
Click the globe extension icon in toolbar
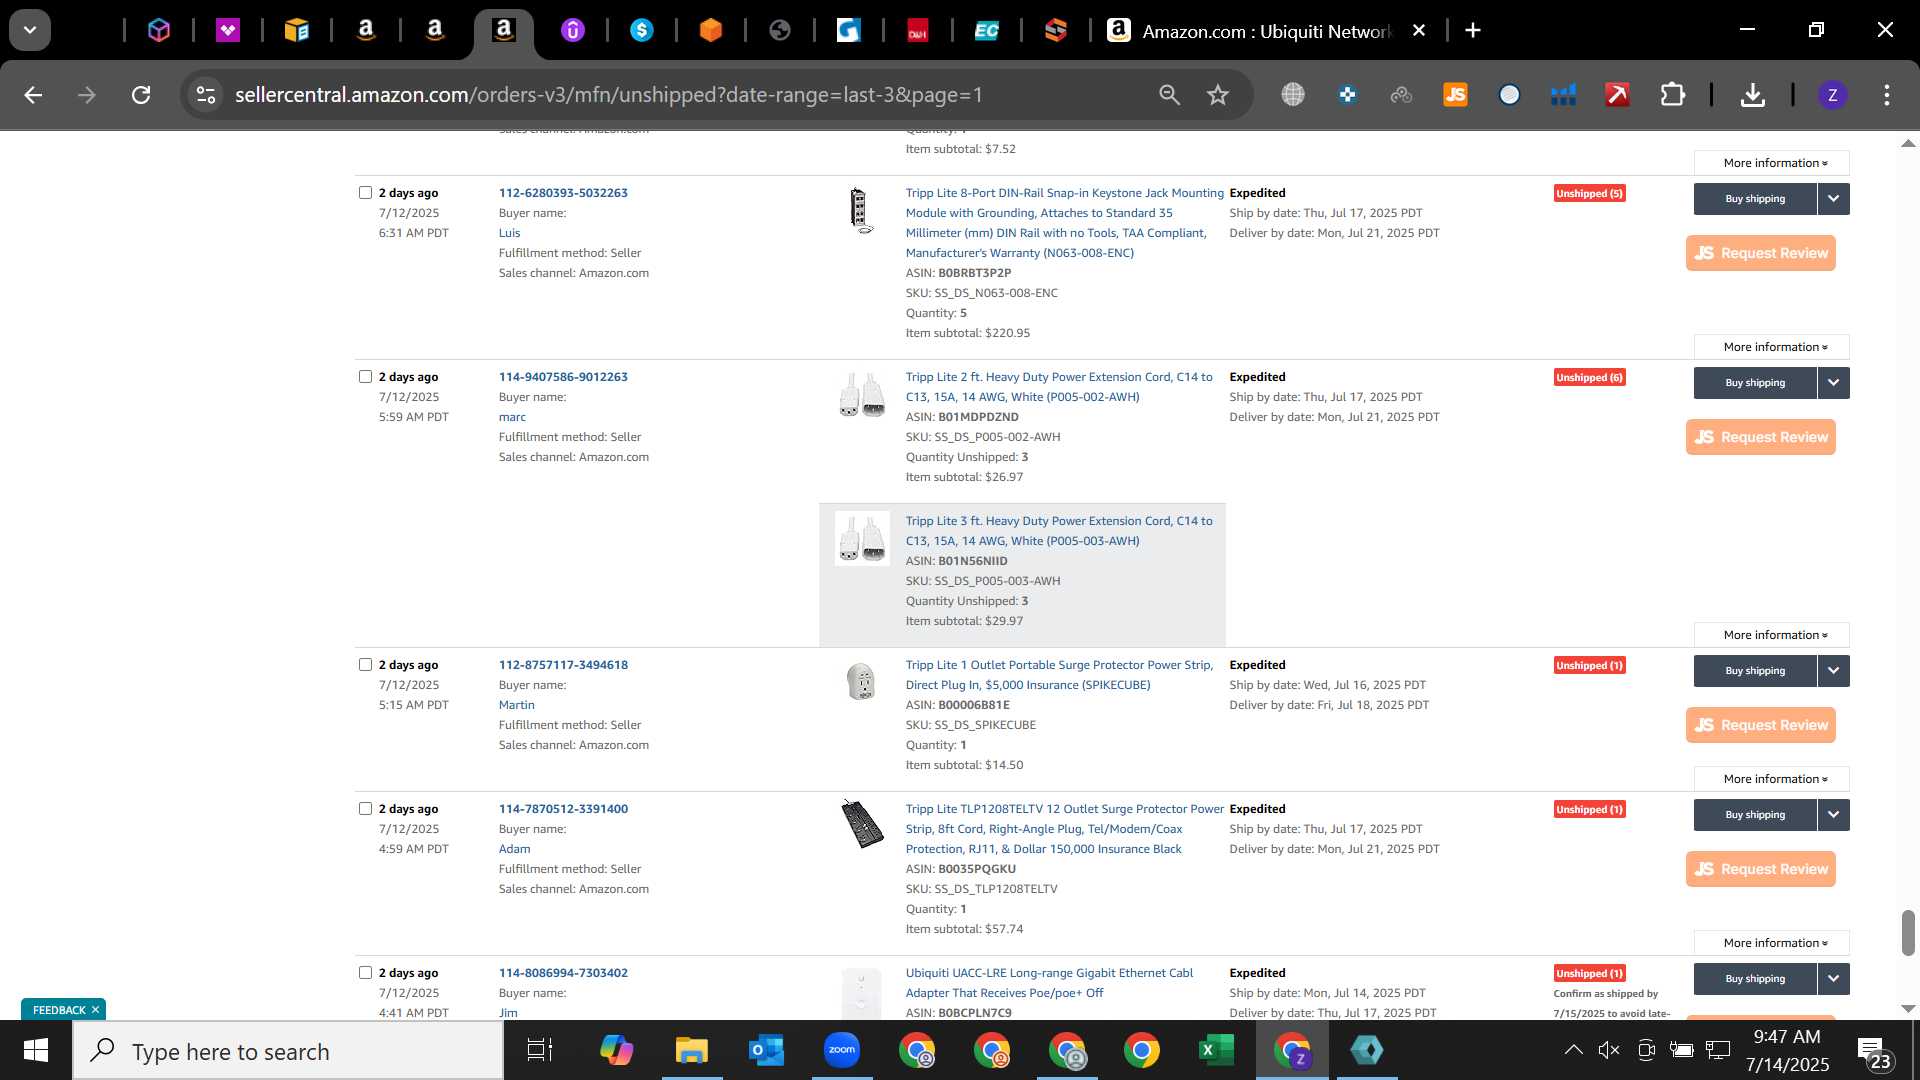point(1293,95)
